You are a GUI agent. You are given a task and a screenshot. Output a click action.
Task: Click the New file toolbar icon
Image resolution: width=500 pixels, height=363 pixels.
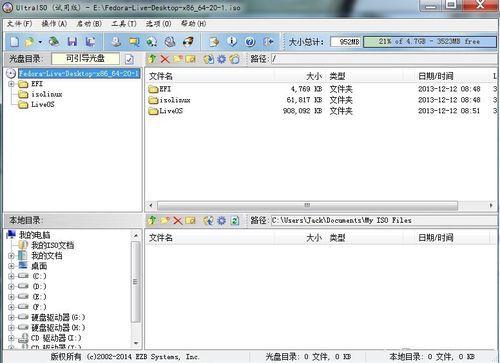[x=14, y=42]
